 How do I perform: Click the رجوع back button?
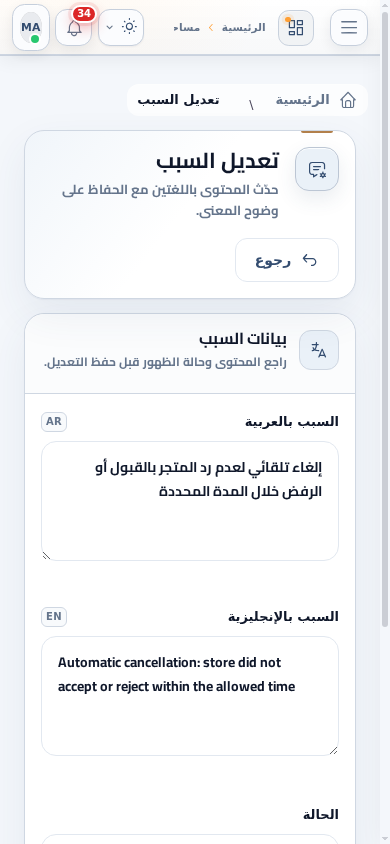287,260
